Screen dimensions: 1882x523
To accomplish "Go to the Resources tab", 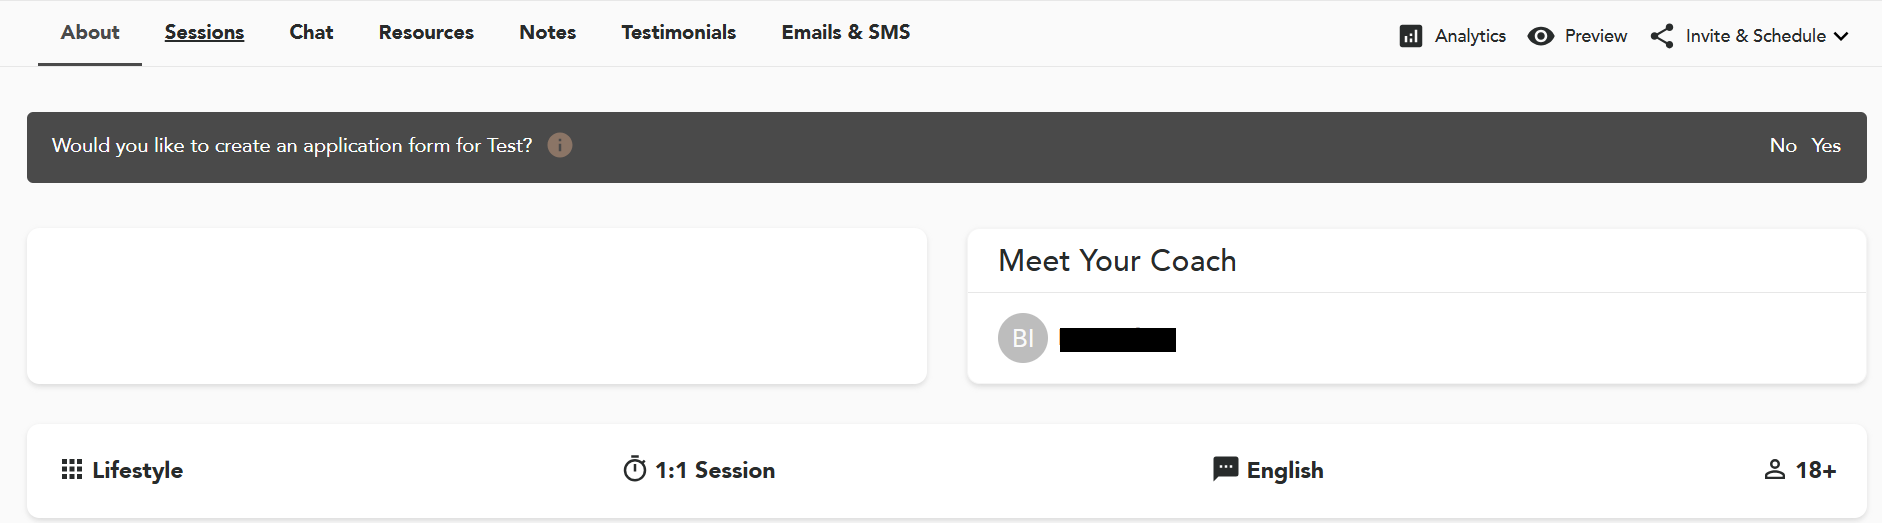I will [426, 32].
